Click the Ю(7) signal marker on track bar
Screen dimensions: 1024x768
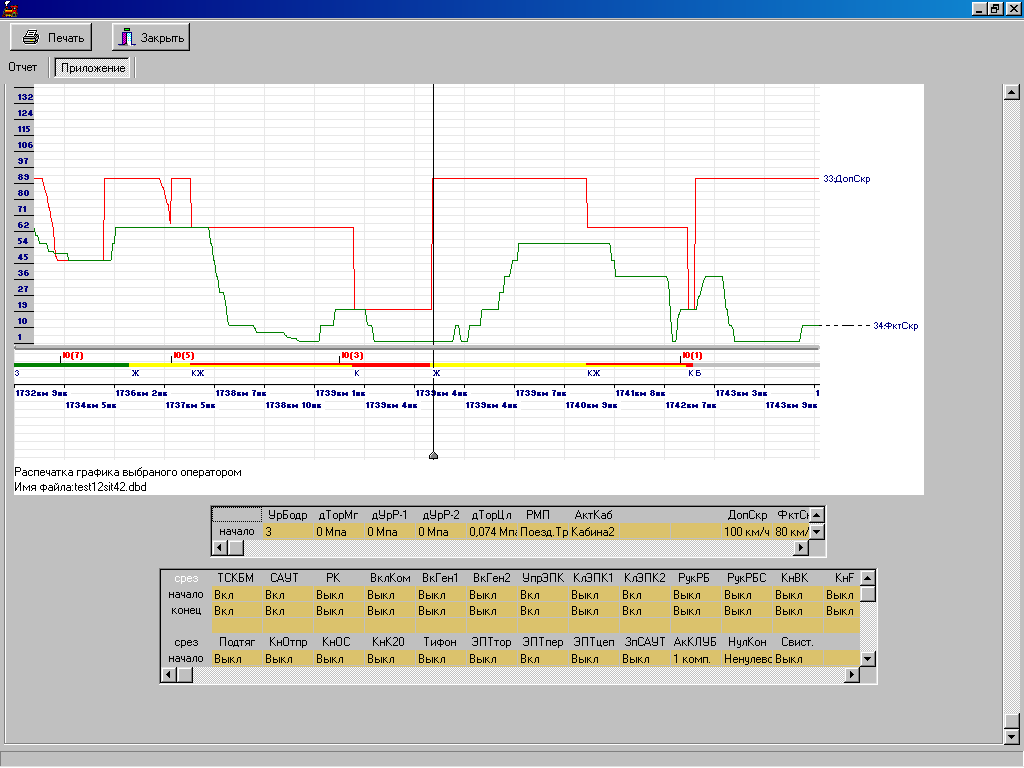(72, 356)
